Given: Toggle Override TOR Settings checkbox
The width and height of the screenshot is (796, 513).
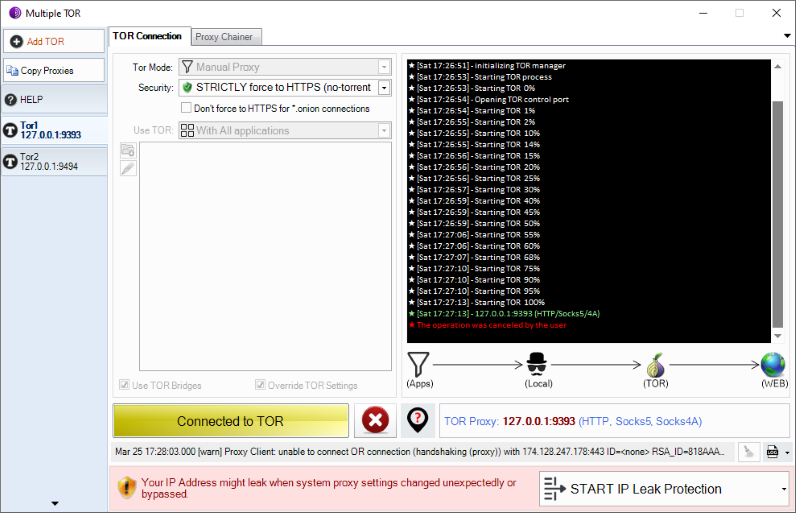Looking at the screenshot, I should tap(260, 385).
